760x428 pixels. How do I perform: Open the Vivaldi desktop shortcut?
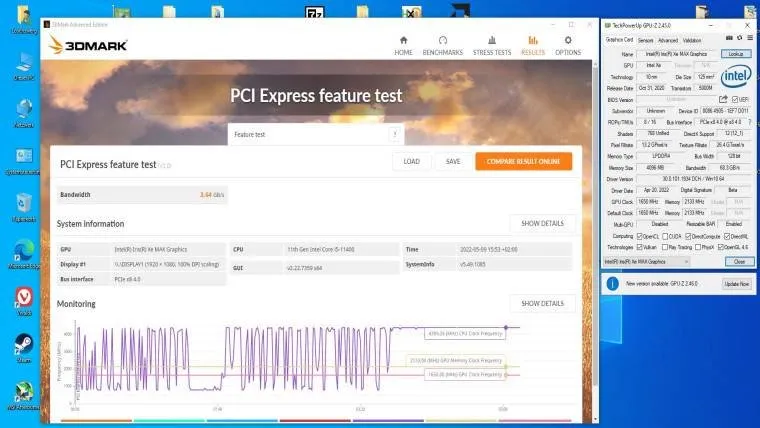point(24,301)
